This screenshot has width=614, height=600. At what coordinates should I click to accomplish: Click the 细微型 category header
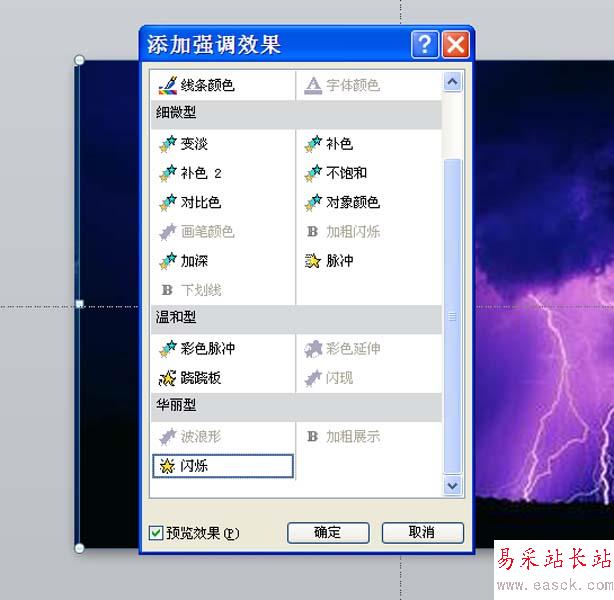tap(296, 114)
